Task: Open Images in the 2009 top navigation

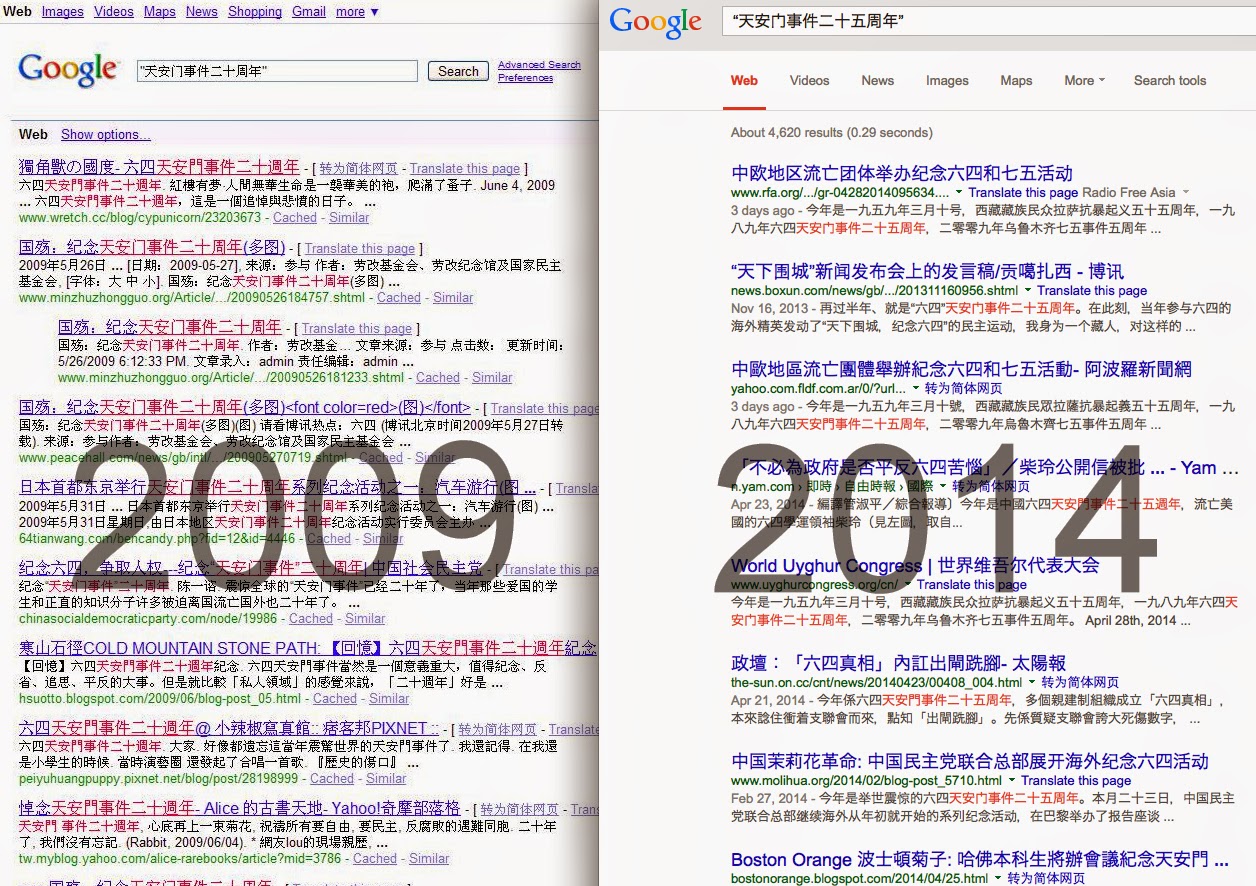Action: [x=62, y=12]
